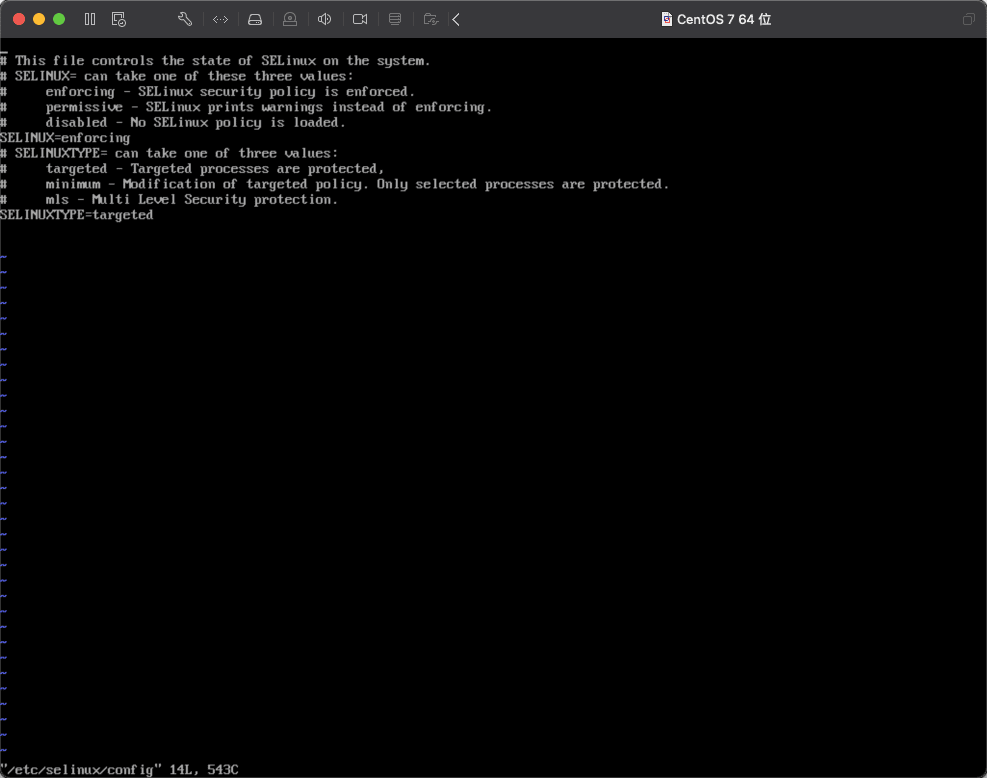987x778 pixels.
Task: Pause the CentOS virtual machine
Action: pyautogui.click(x=90, y=19)
